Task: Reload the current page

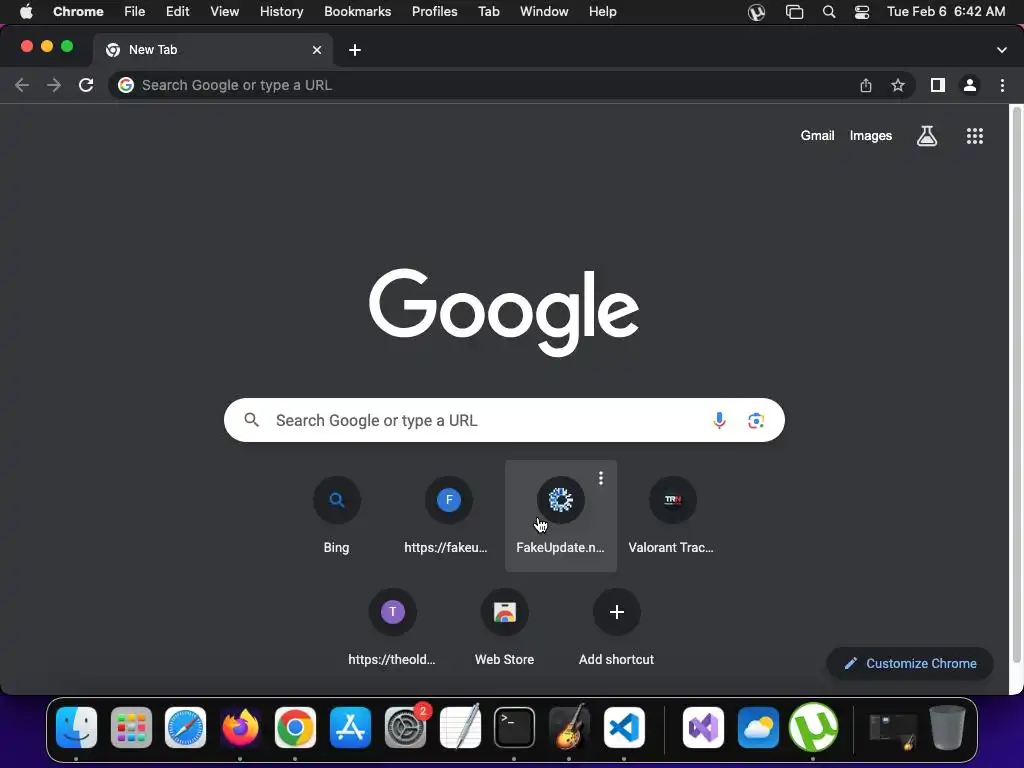Action: pos(86,86)
